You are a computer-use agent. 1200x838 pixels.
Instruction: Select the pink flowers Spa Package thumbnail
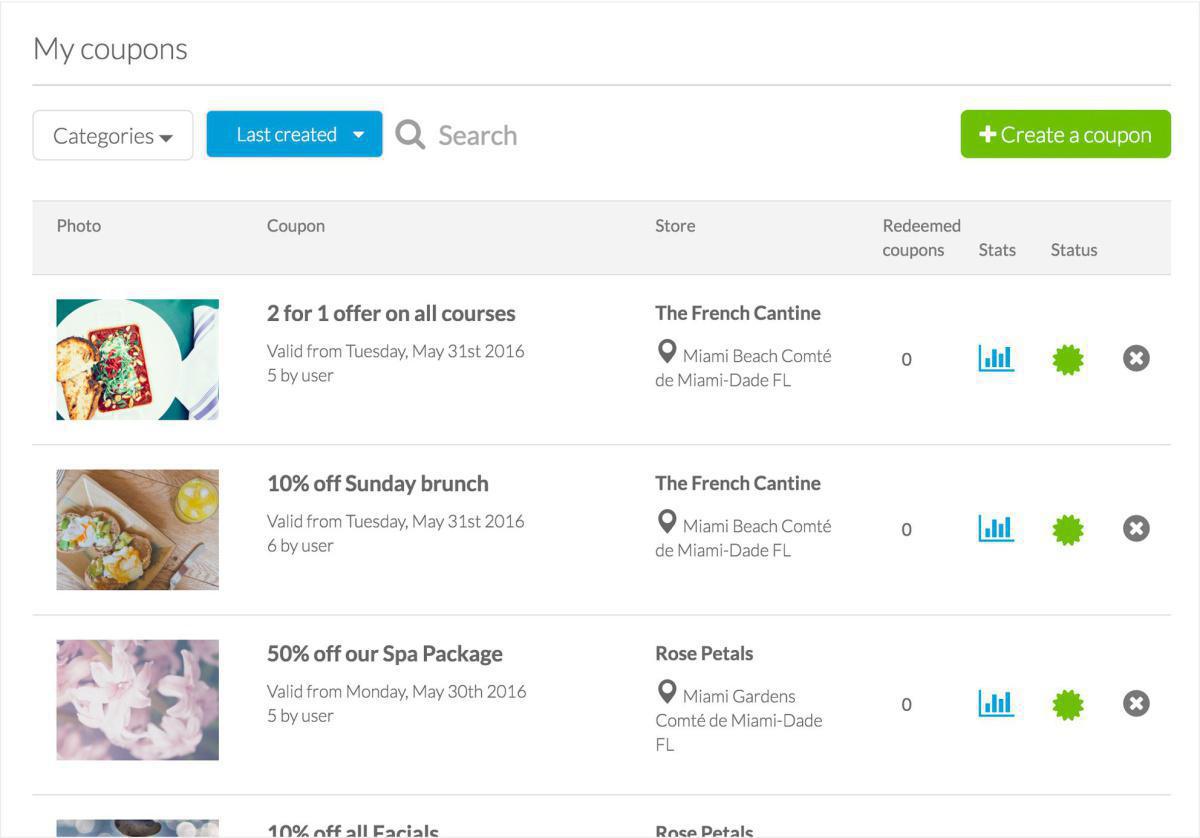[x=137, y=699]
